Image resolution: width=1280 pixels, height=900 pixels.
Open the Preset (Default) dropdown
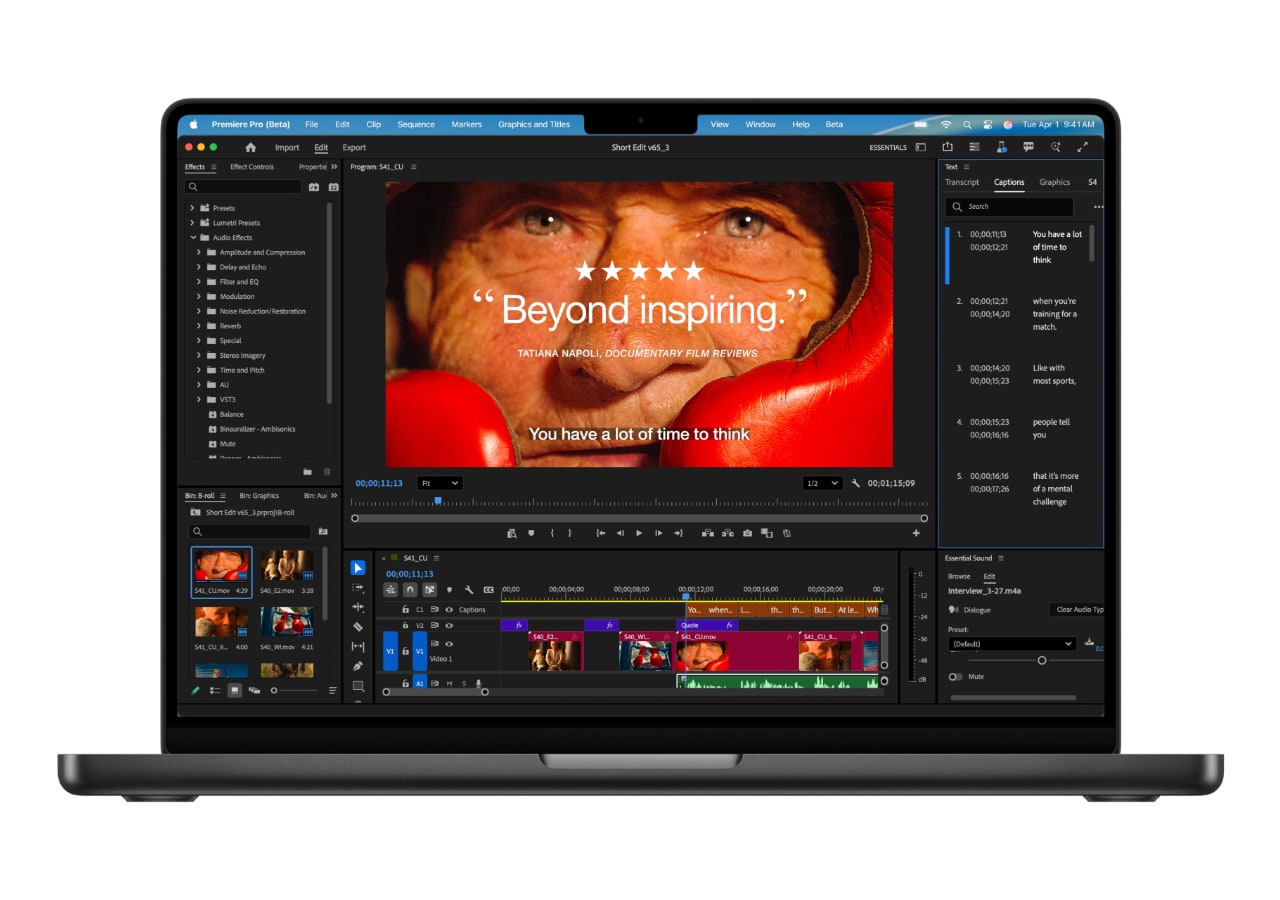point(1012,644)
